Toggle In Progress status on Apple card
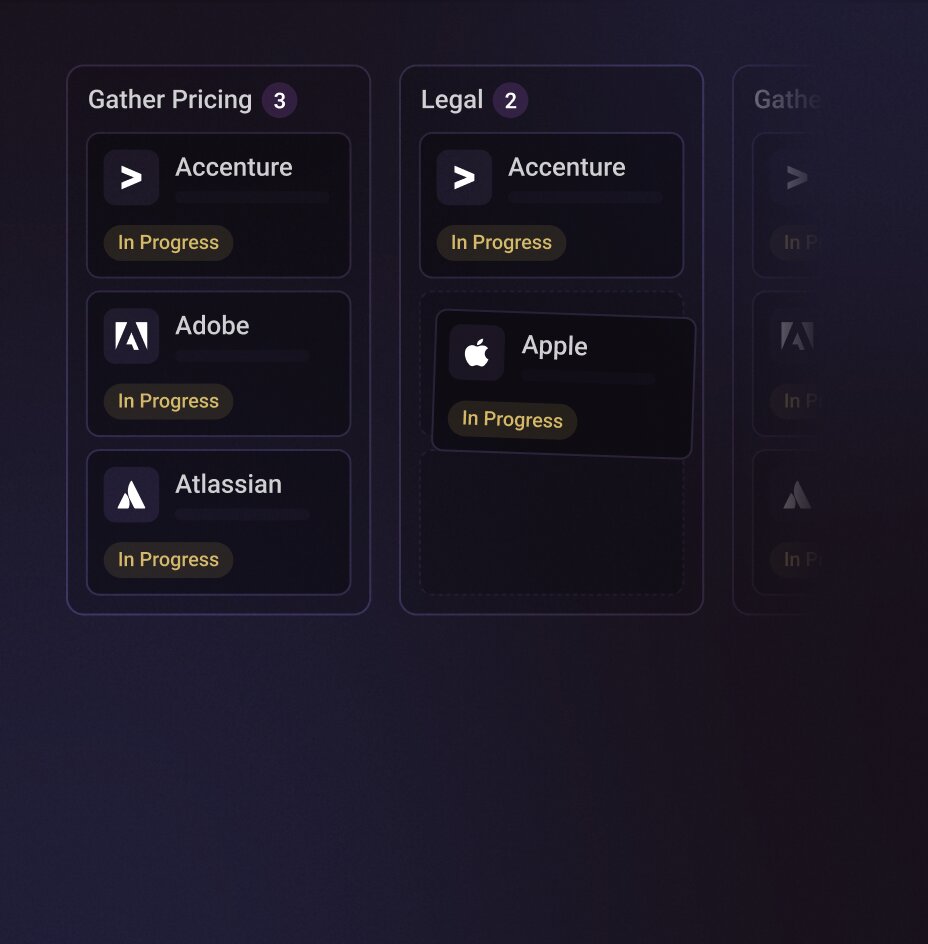This screenshot has width=928, height=944. pyautogui.click(x=512, y=420)
